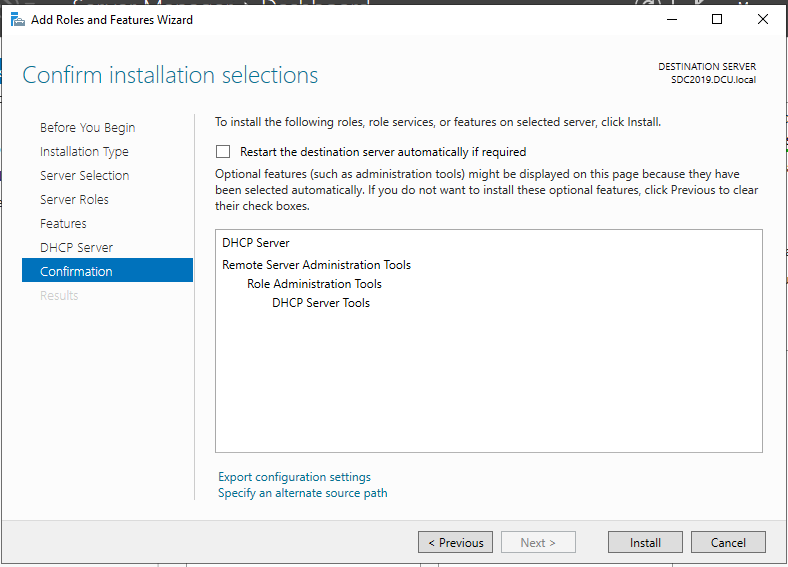
Task: Switch to the Features step
Action: 63,224
